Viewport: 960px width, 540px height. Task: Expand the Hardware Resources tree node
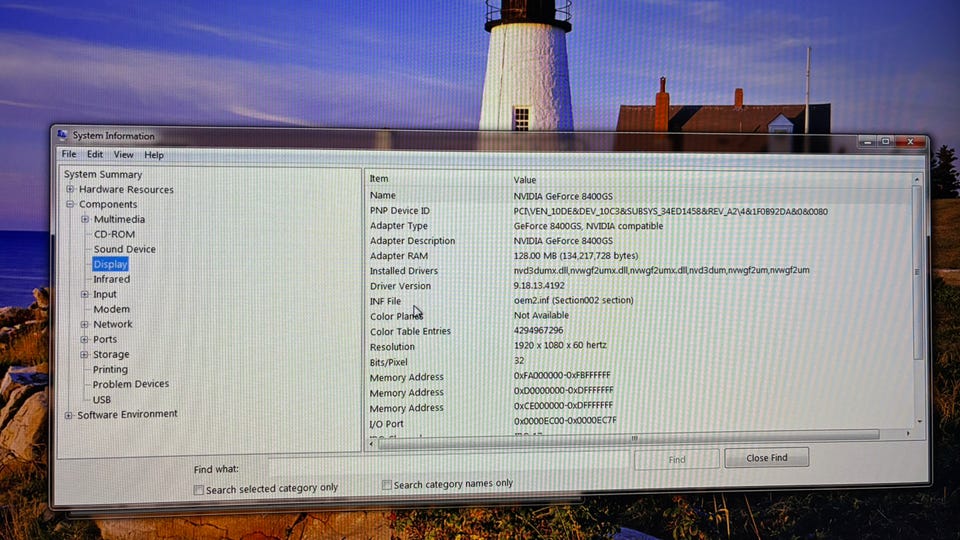70,190
